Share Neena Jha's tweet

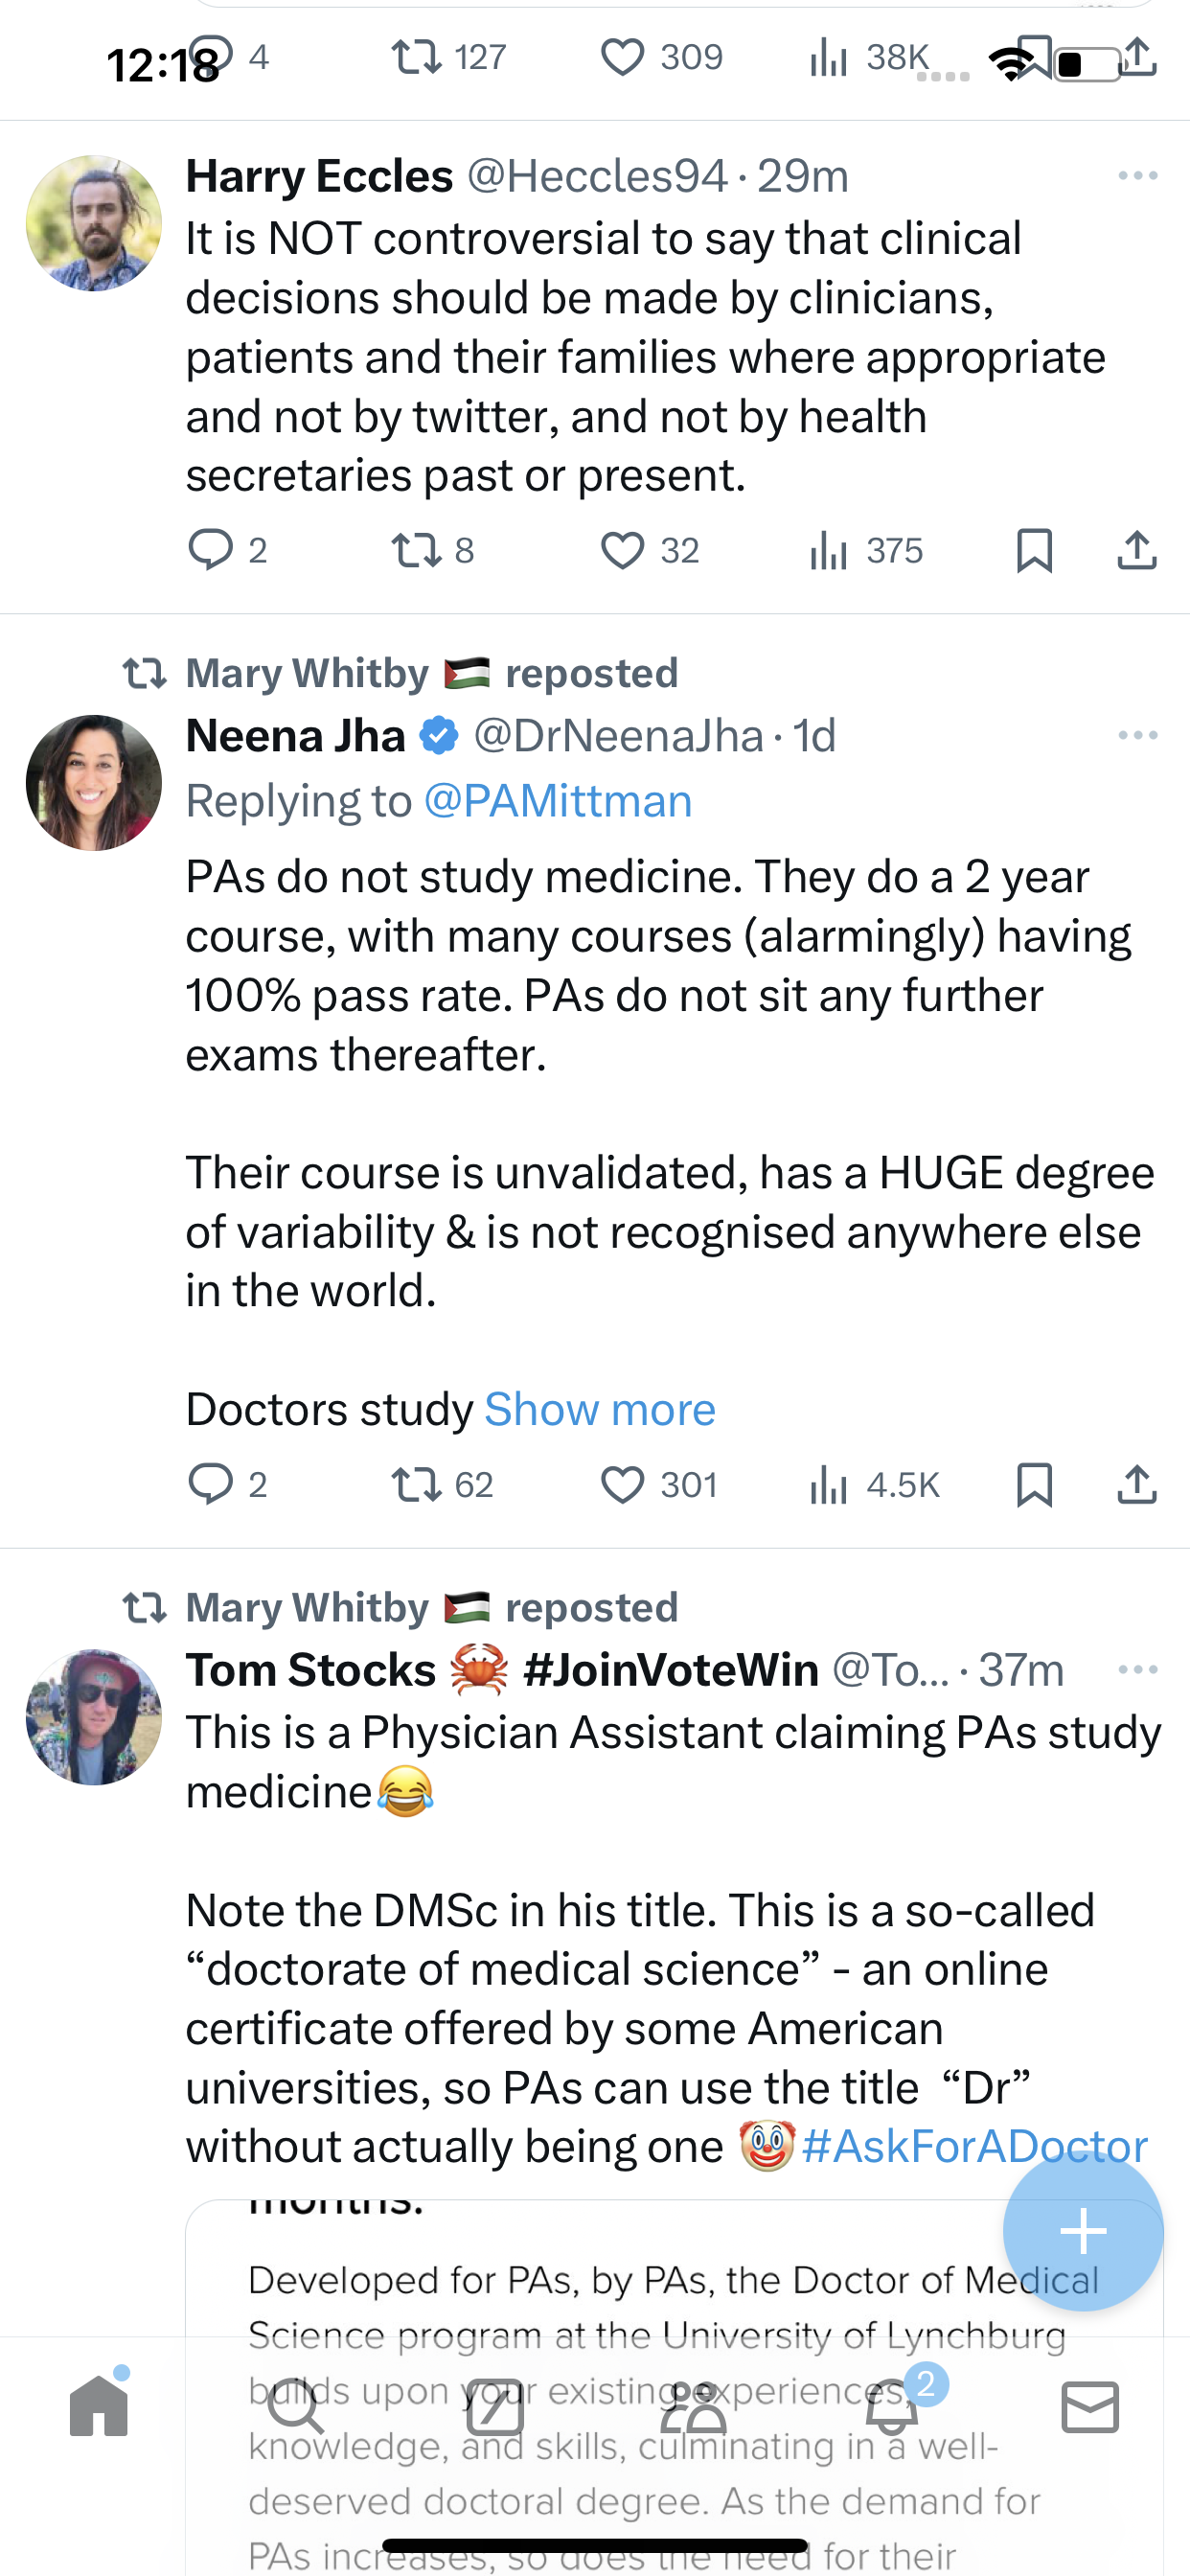point(1137,1485)
